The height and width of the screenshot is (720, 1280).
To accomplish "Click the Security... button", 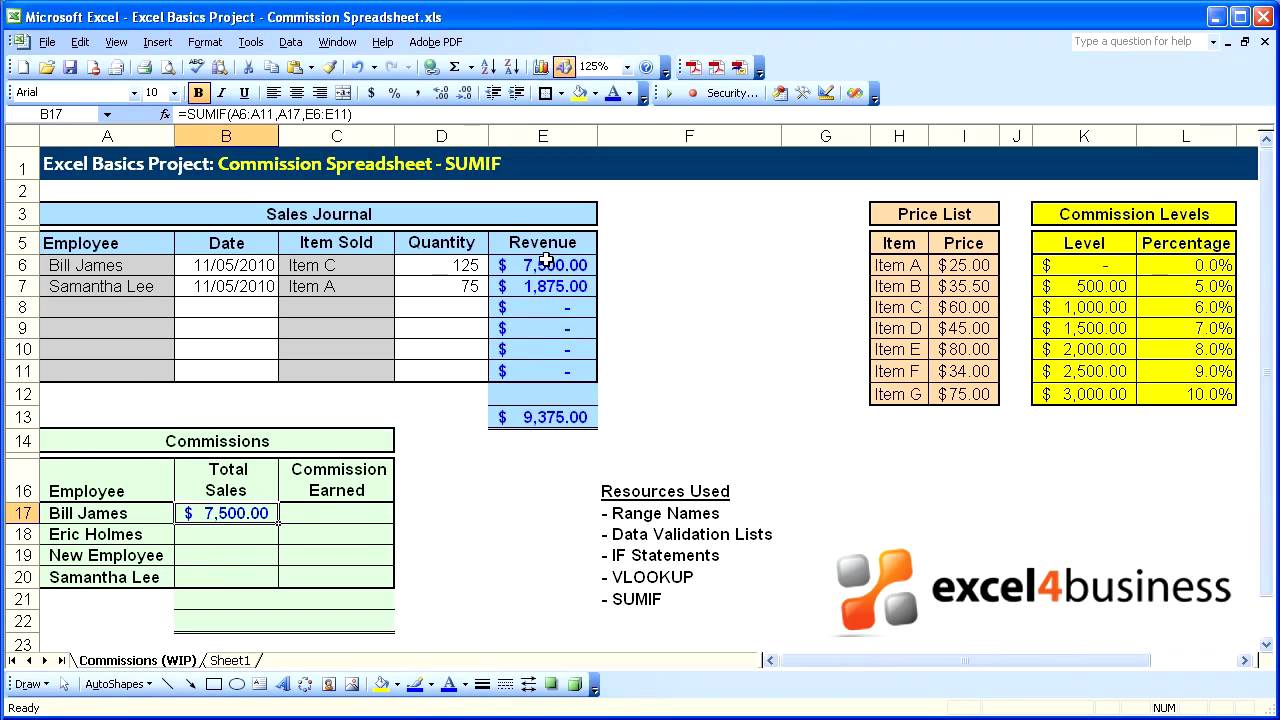I will pyautogui.click(x=732, y=93).
